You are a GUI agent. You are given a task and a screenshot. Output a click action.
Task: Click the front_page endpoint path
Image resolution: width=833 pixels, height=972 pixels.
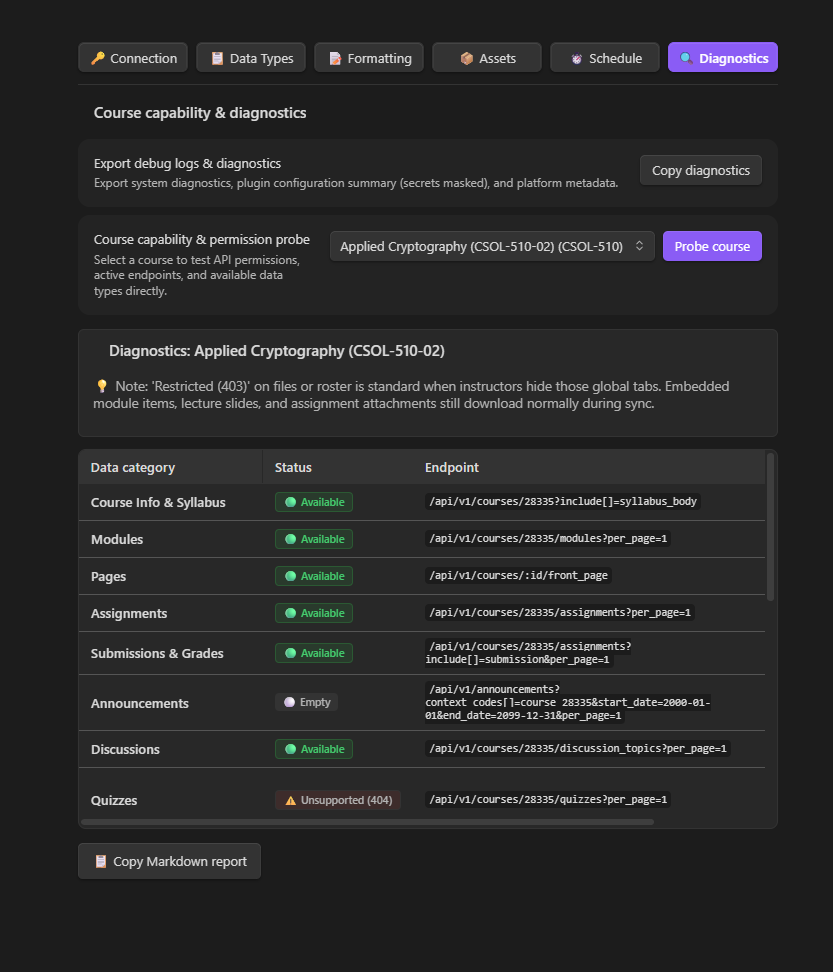coord(518,575)
